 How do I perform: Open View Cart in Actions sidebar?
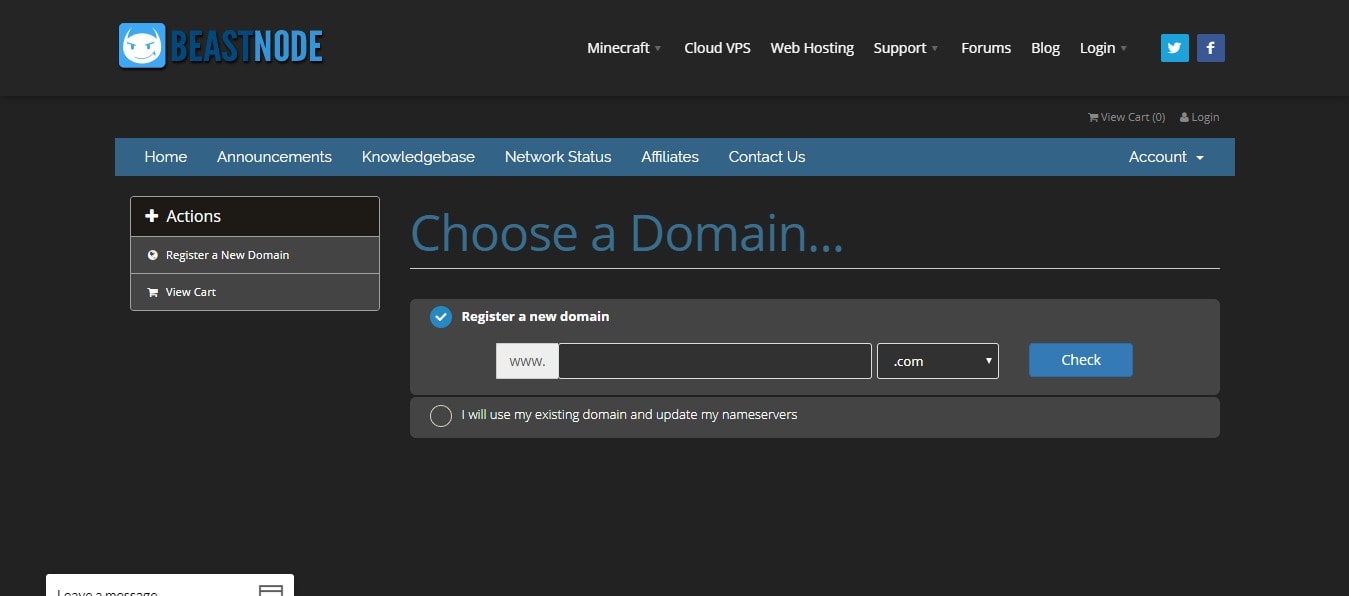click(x=255, y=292)
